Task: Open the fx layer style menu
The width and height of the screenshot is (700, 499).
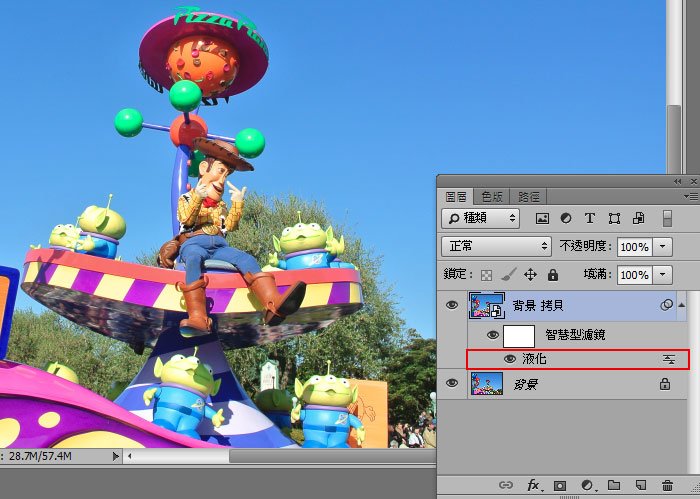Action: pyautogui.click(x=533, y=485)
